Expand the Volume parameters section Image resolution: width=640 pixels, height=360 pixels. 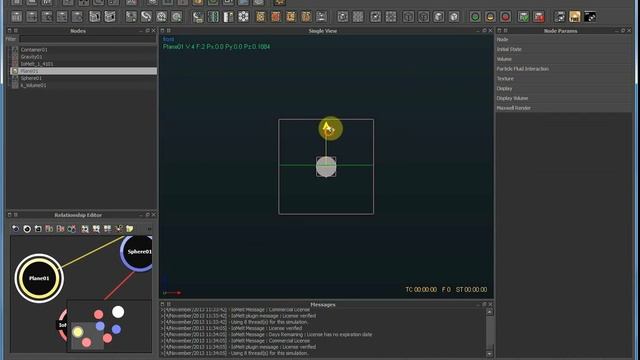pos(564,59)
